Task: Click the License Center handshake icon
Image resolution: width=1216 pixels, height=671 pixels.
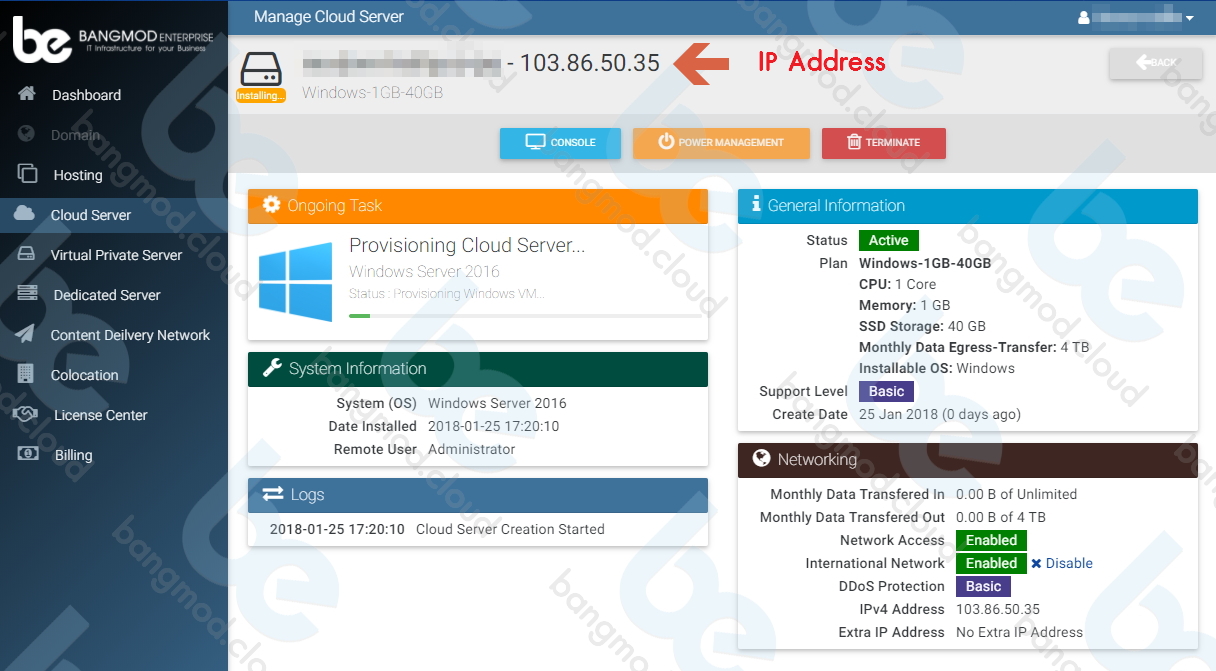Action: point(25,414)
